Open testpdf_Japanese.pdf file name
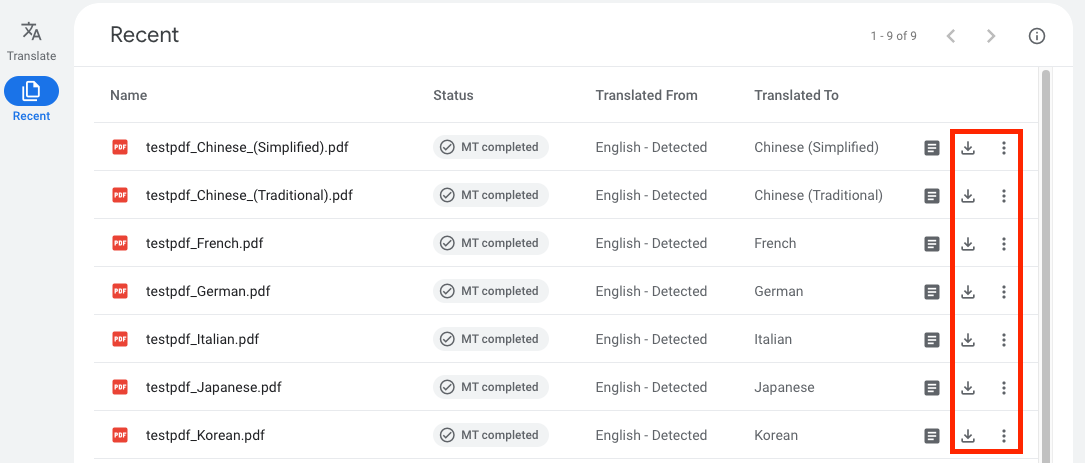The image size is (1085, 463). tap(212, 387)
